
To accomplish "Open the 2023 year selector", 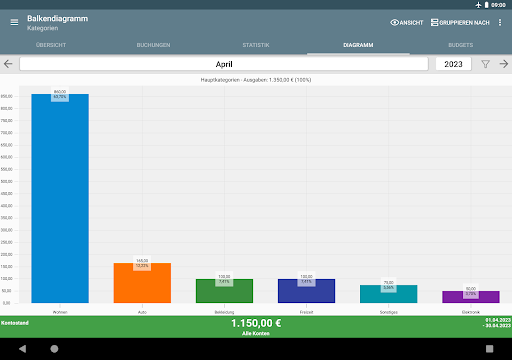I will 453,64.
